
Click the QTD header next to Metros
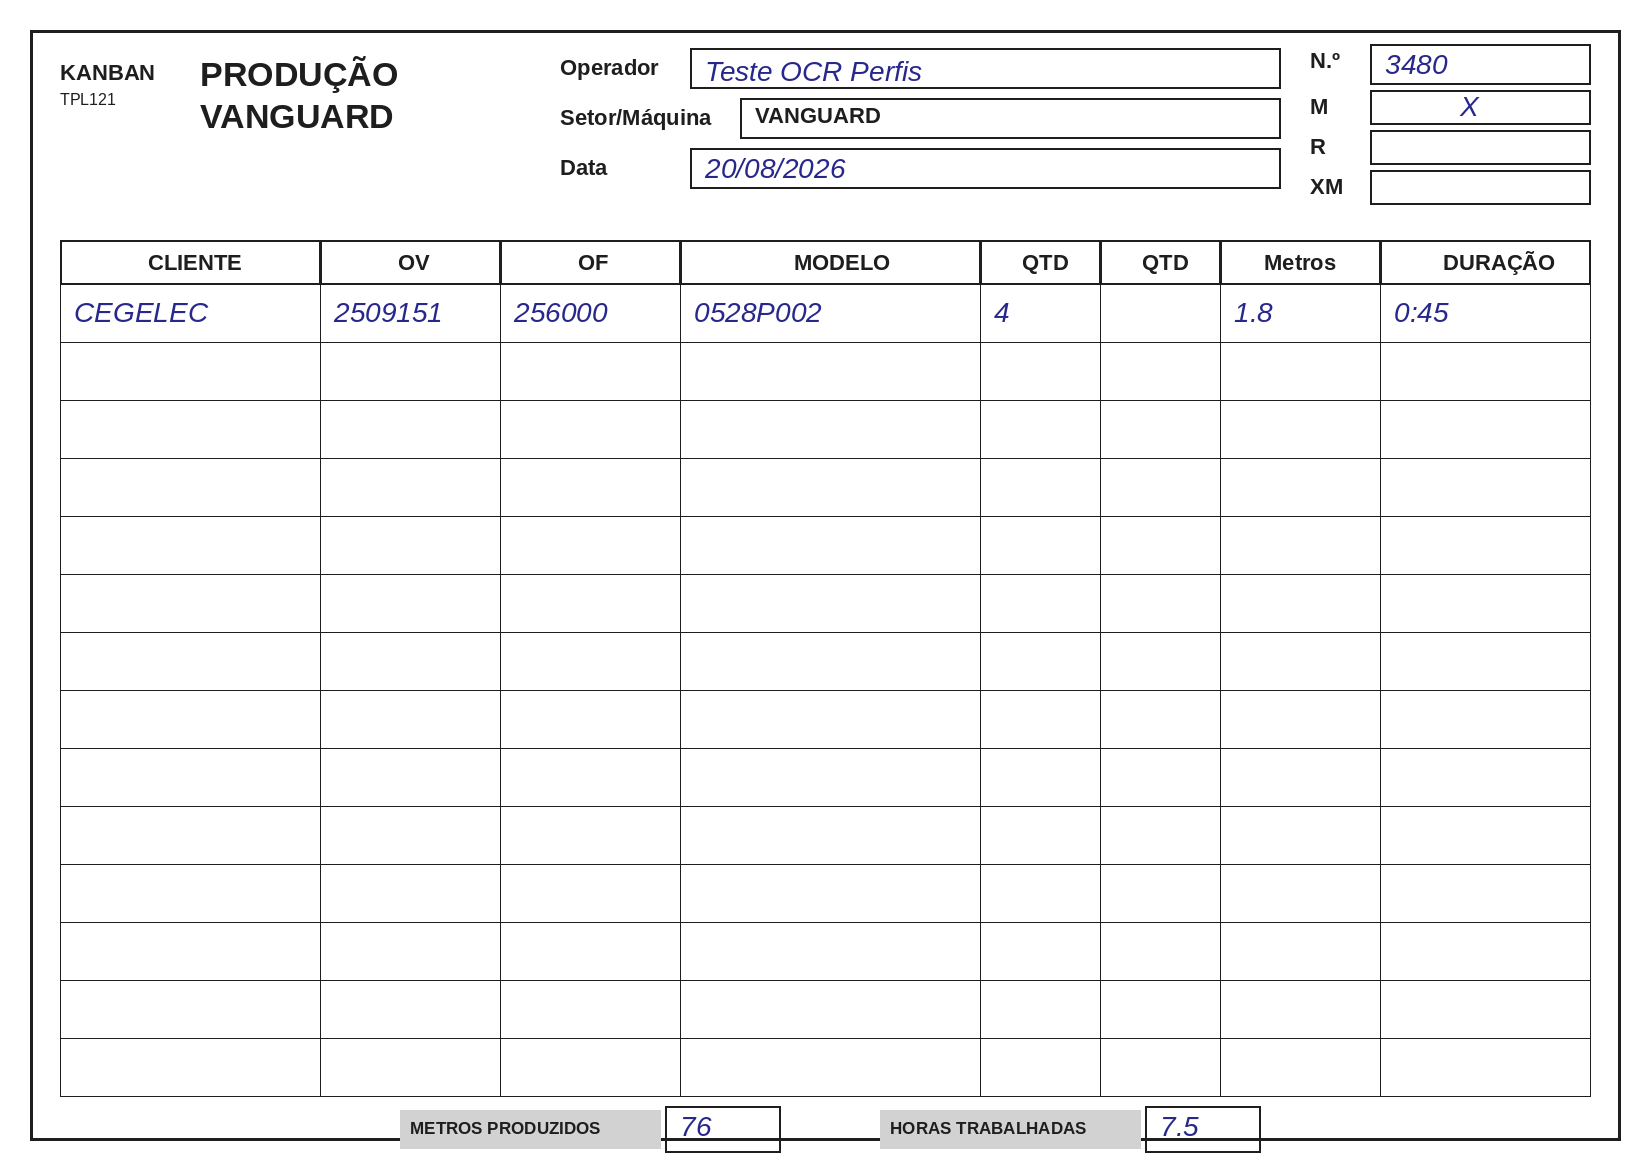(x=1161, y=263)
